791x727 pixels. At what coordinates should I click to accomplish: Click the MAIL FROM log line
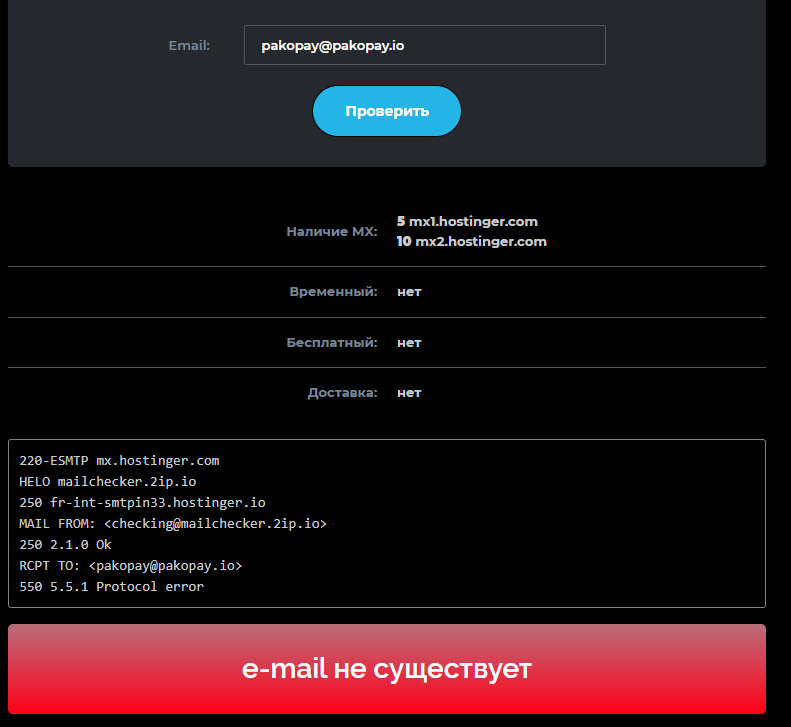[173, 524]
